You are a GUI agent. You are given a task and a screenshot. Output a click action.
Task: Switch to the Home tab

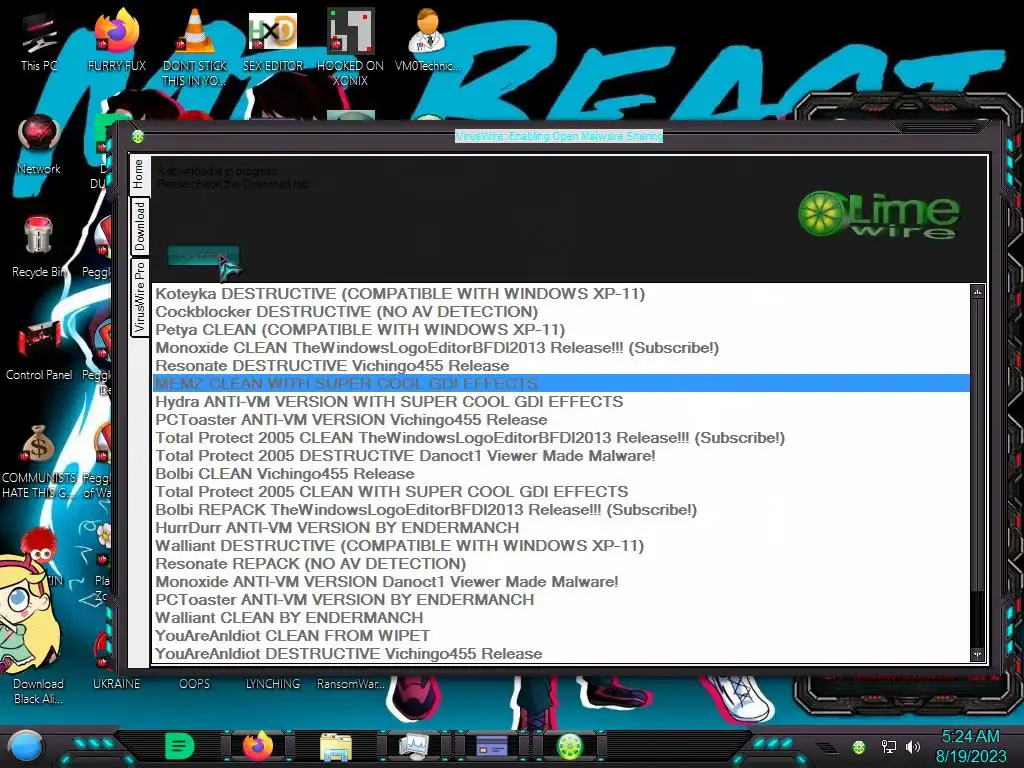click(139, 174)
